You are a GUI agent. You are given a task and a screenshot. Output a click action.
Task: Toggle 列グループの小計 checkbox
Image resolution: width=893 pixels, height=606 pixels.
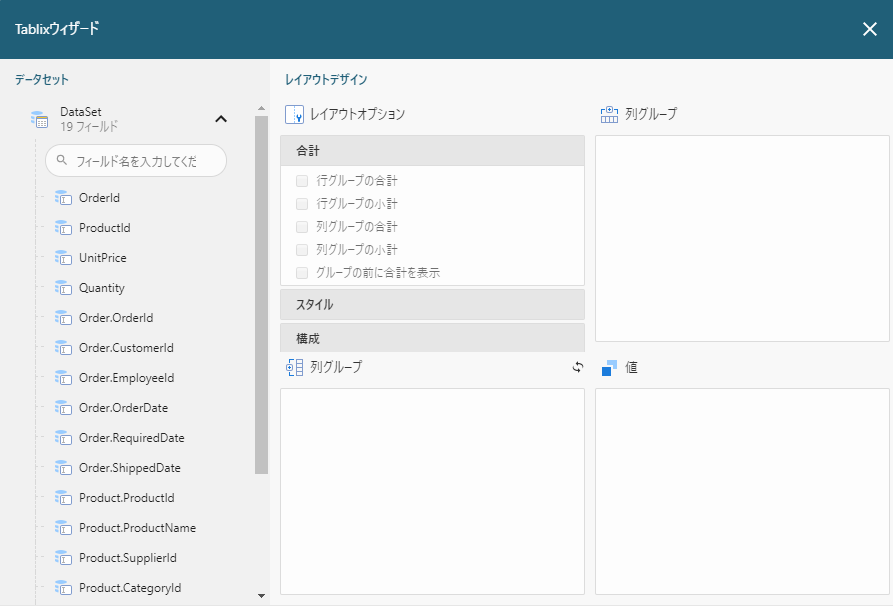tap(302, 249)
